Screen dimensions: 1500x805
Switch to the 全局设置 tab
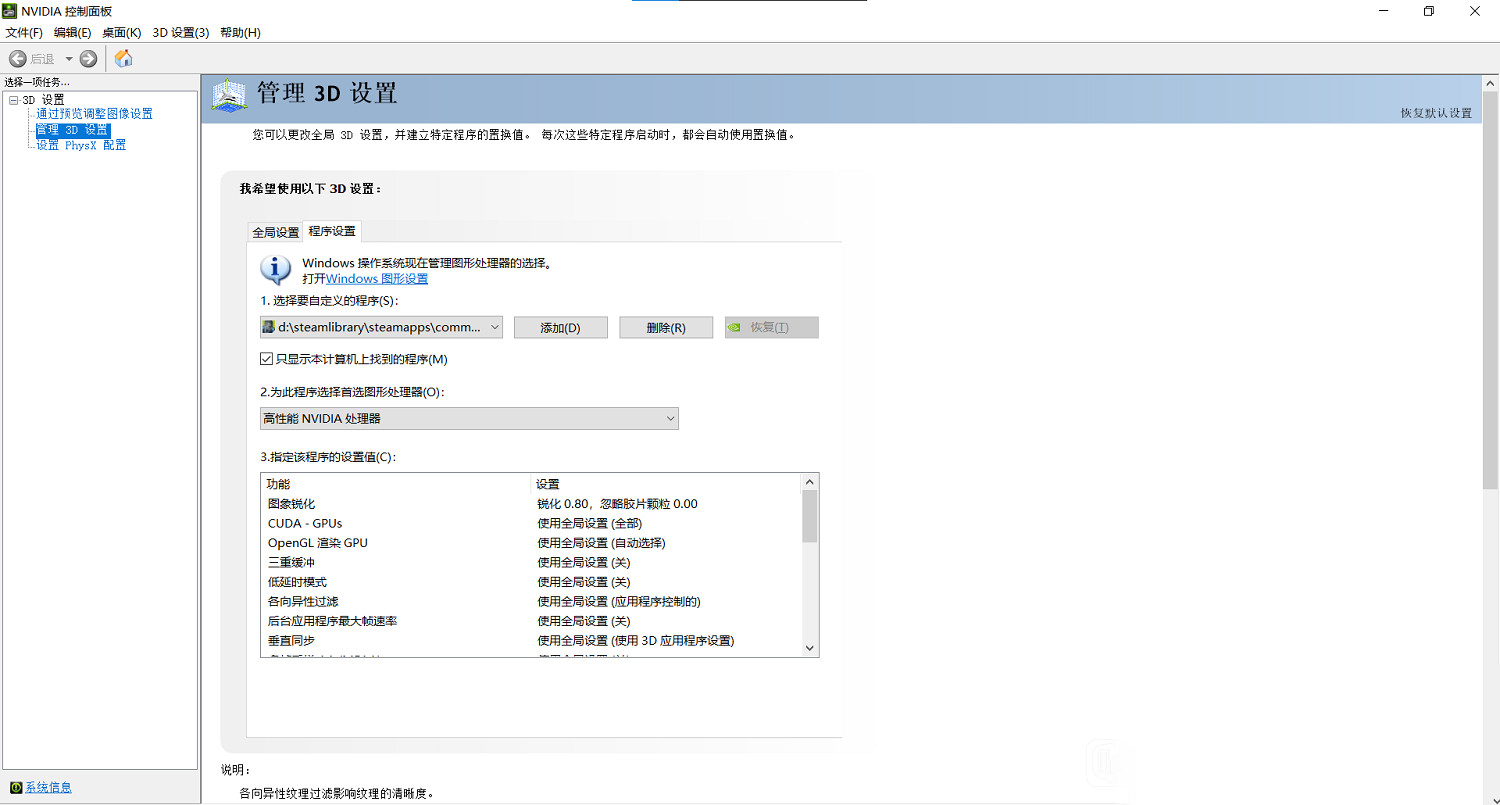click(274, 230)
